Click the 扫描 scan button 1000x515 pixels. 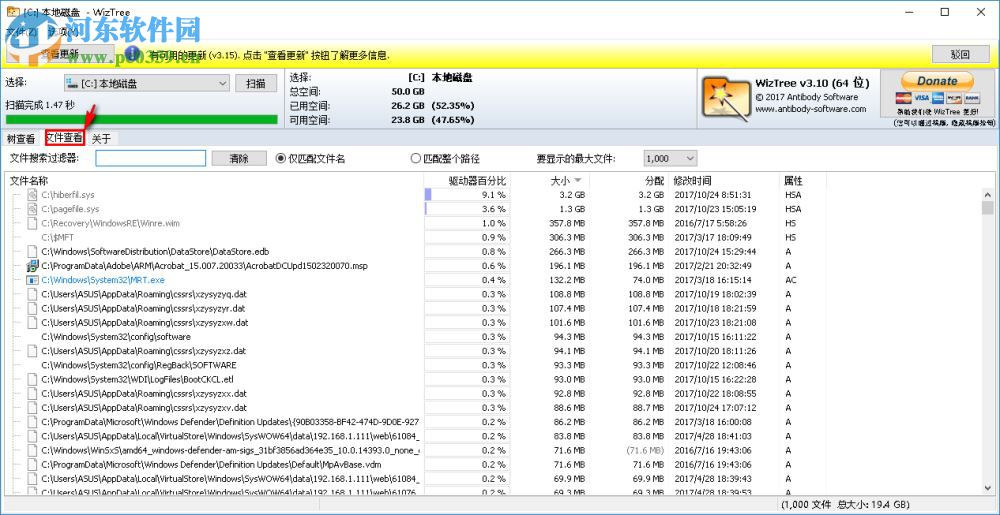(x=256, y=83)
